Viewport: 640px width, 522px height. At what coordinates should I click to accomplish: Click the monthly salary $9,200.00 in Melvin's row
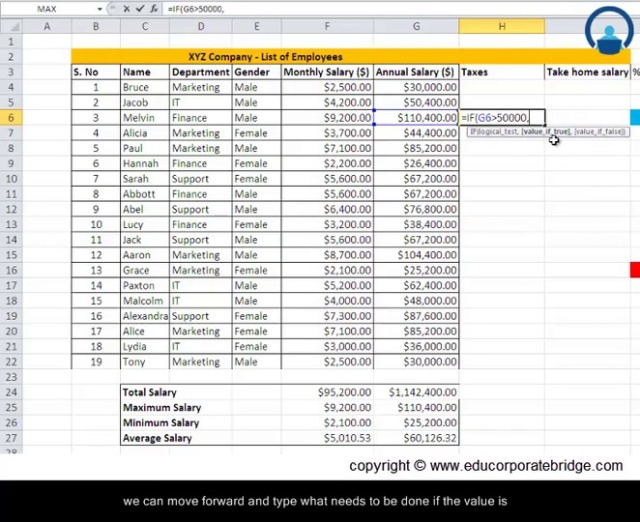coord(327,118)
